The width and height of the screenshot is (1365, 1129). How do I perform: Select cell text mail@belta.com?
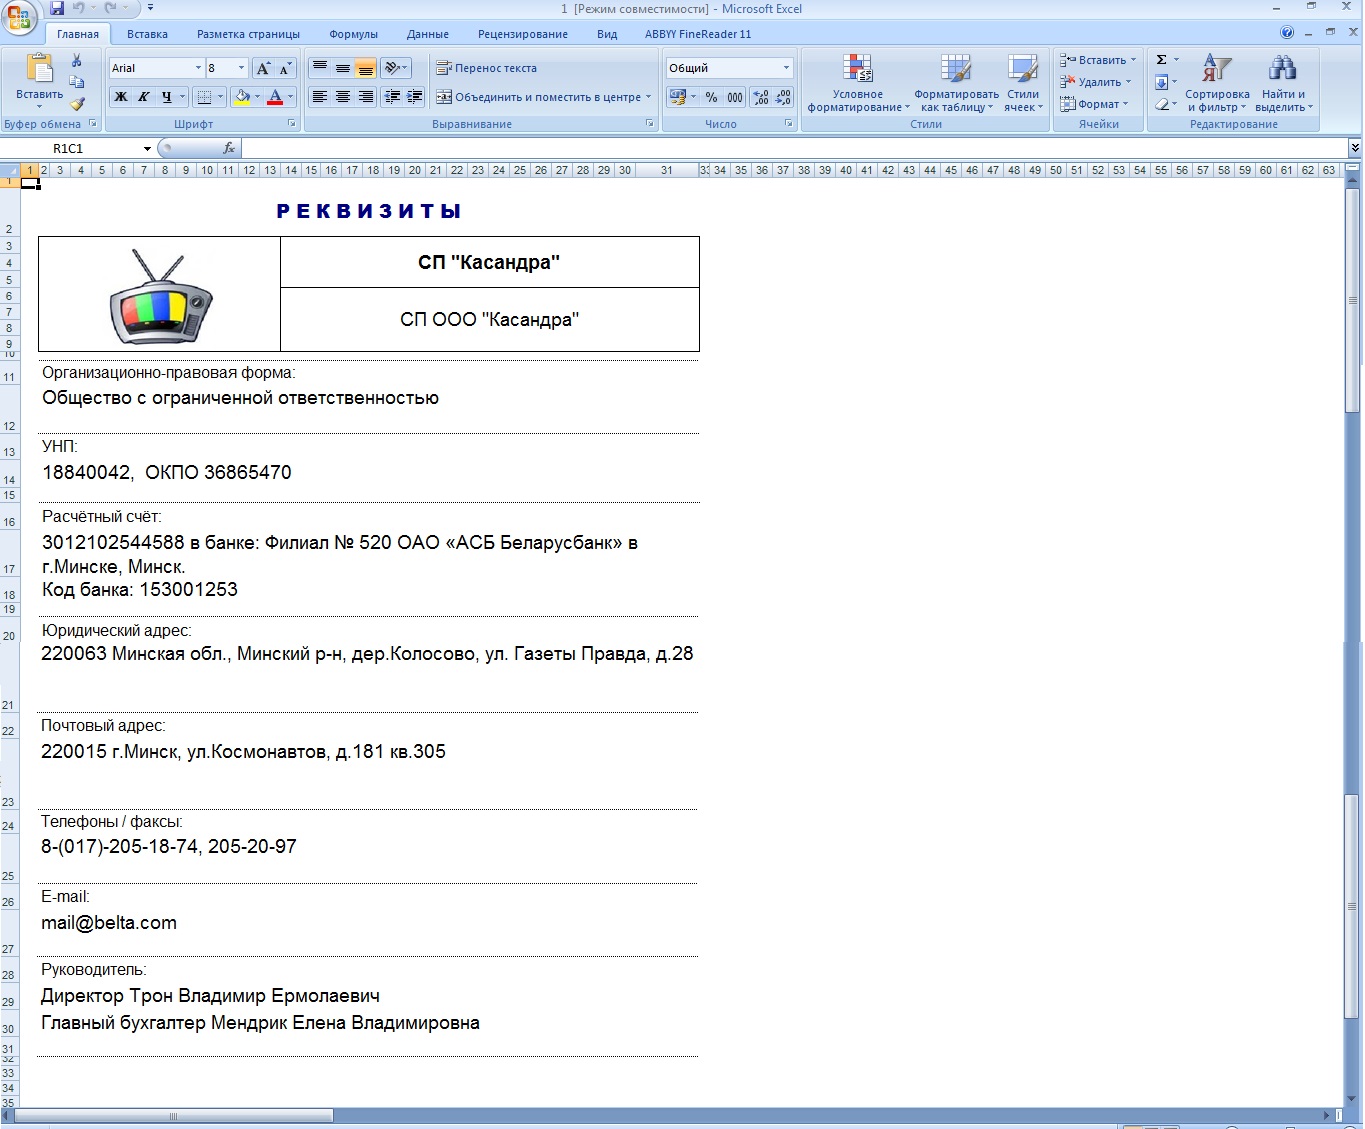tap(109, 923)
